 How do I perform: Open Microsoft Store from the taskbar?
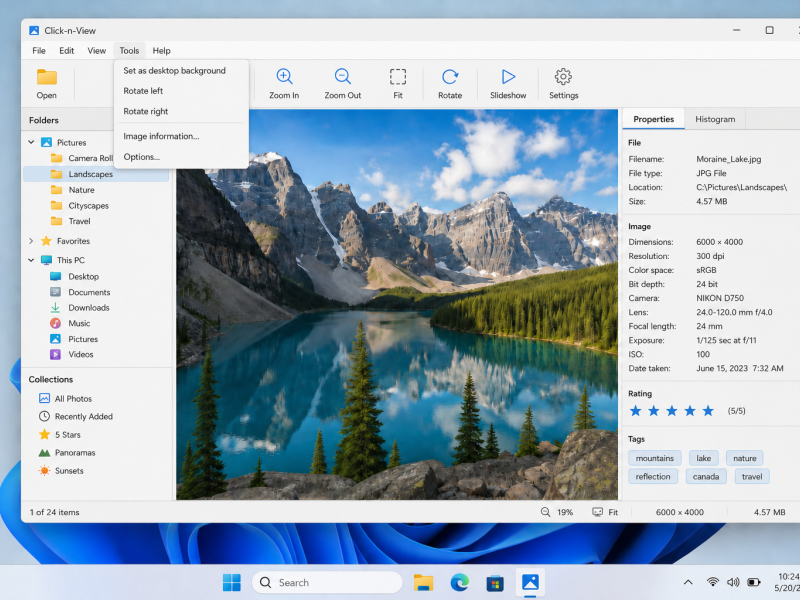[x=495, y=582]
